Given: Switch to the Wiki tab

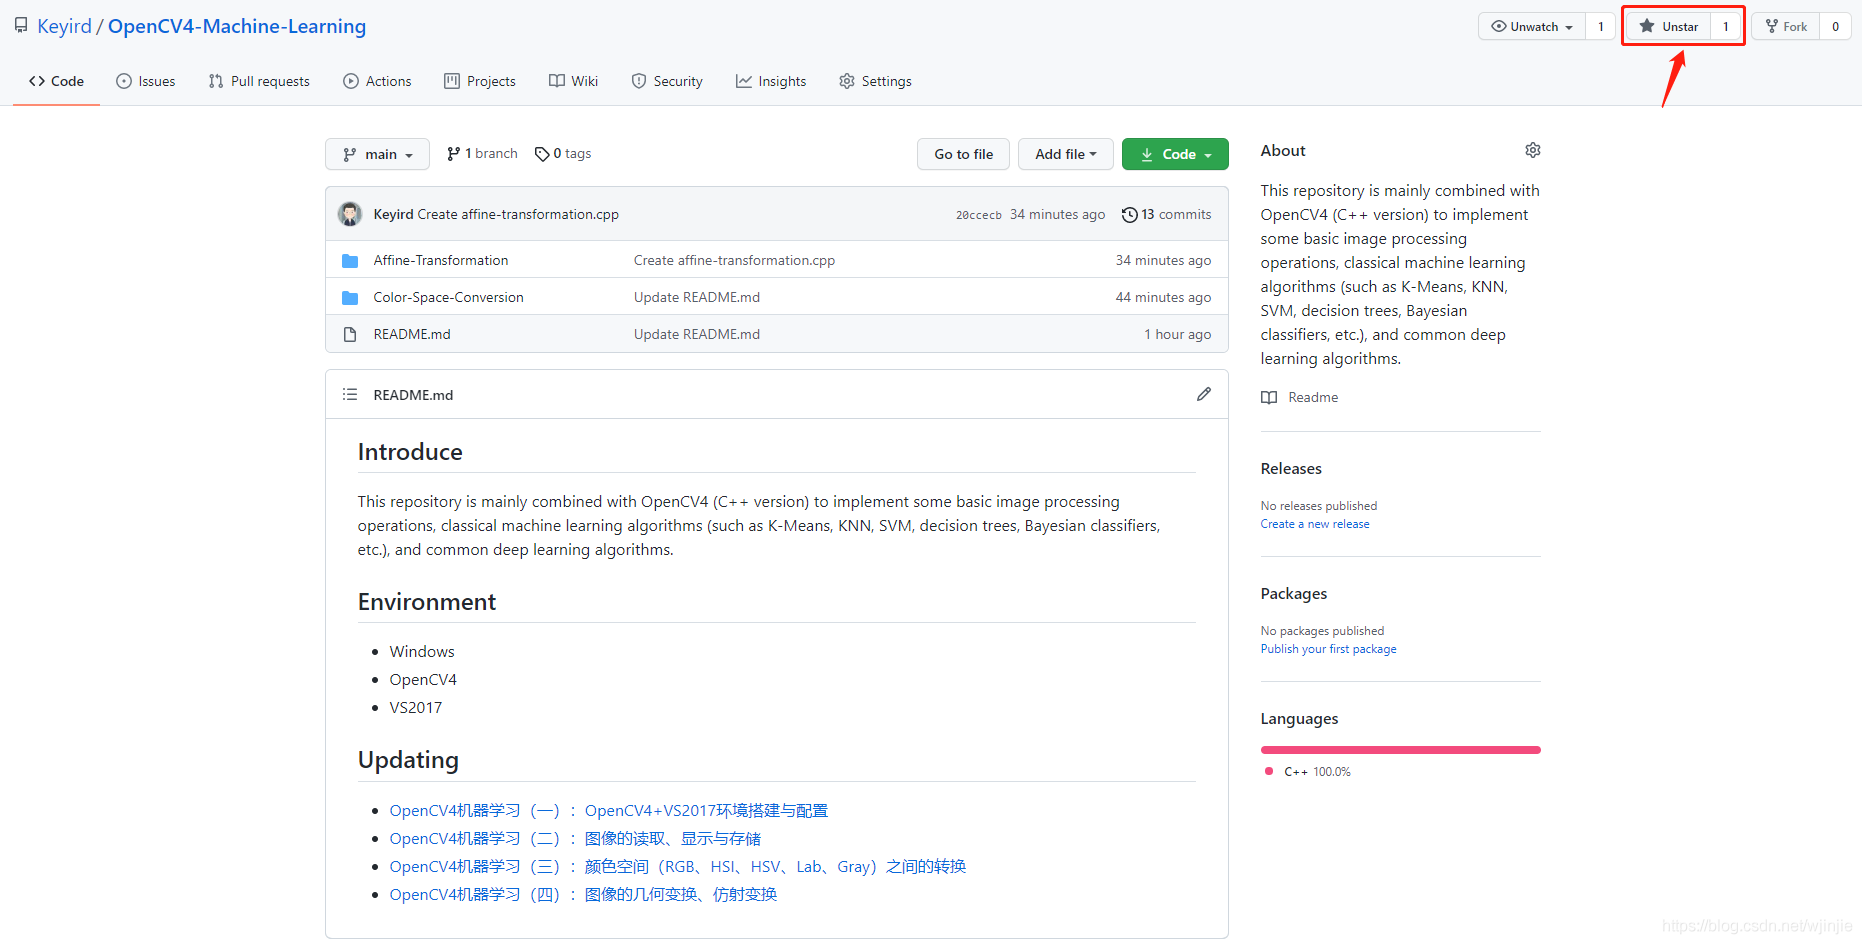Looking at the screenshot, I should pos(573,81).
